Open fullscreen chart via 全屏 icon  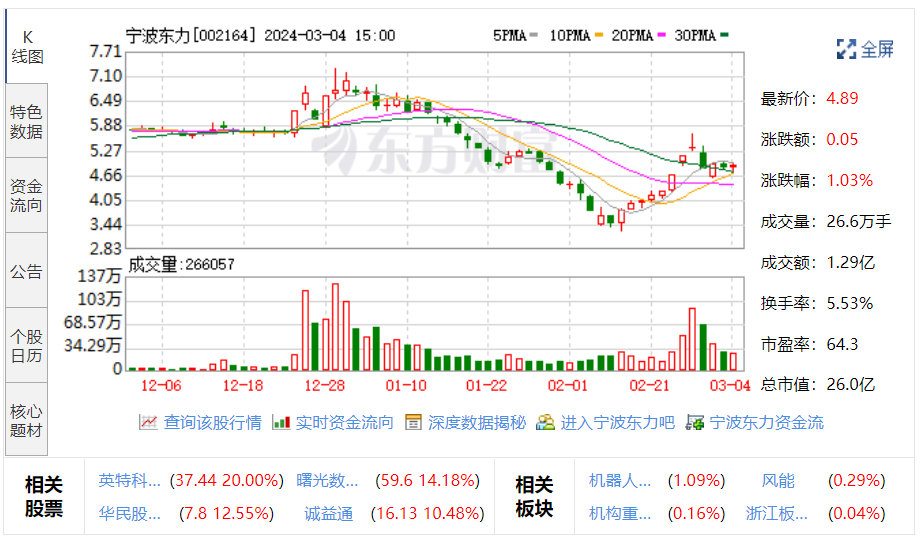(x=846, y=49)
